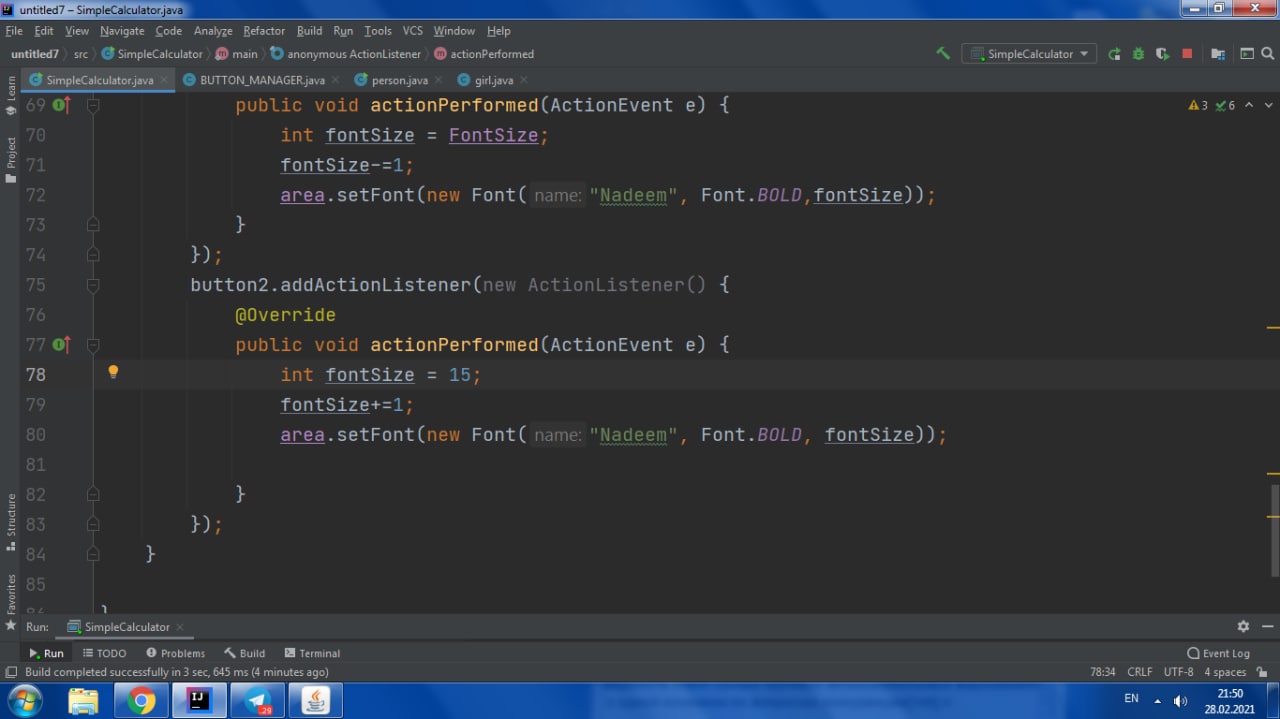
Task: Switch to the girl.java editor tab
Action: click(494, 80)
